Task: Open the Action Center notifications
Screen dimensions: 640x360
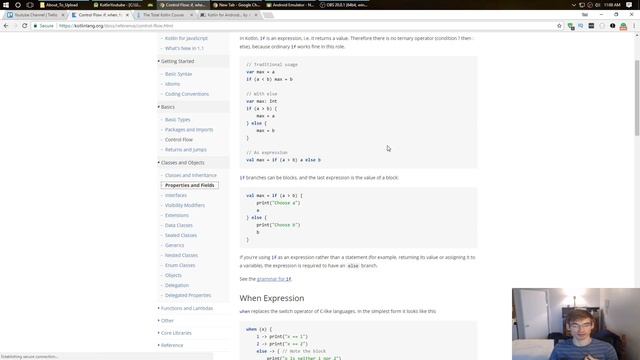Action: coord(629,5)
